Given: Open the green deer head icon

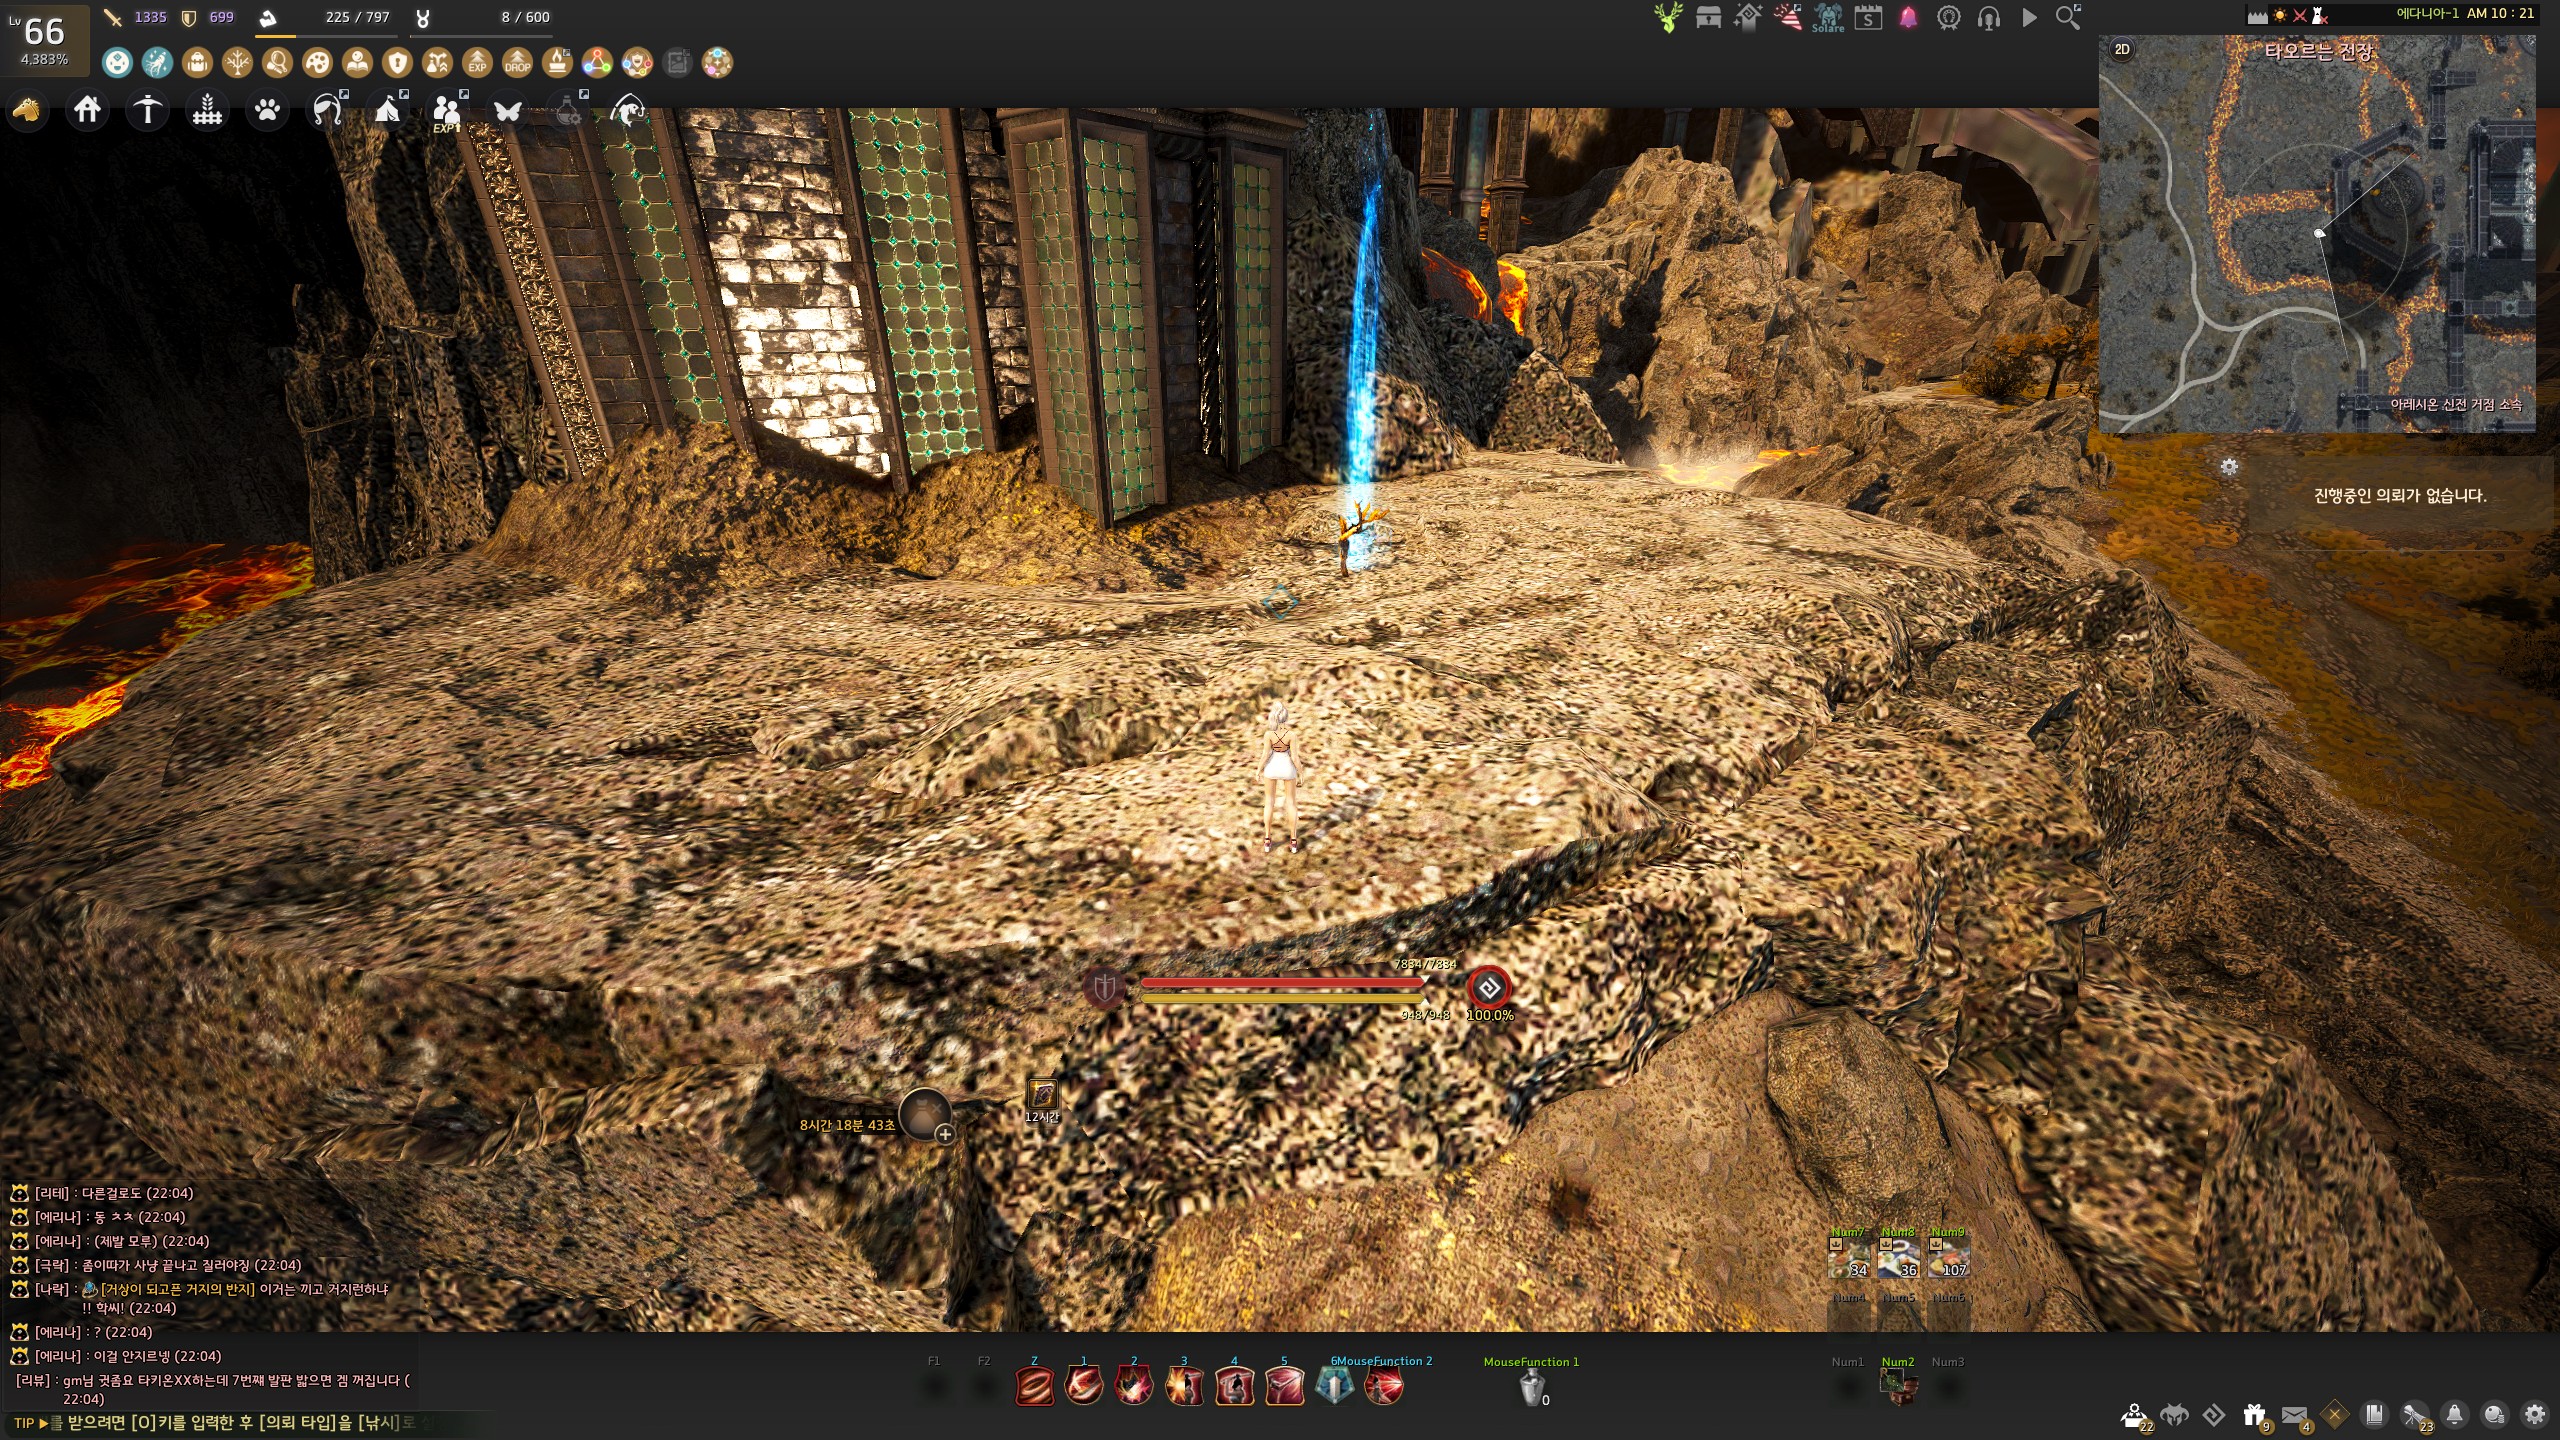Looking at the screenshot, I should (1668, 18).
